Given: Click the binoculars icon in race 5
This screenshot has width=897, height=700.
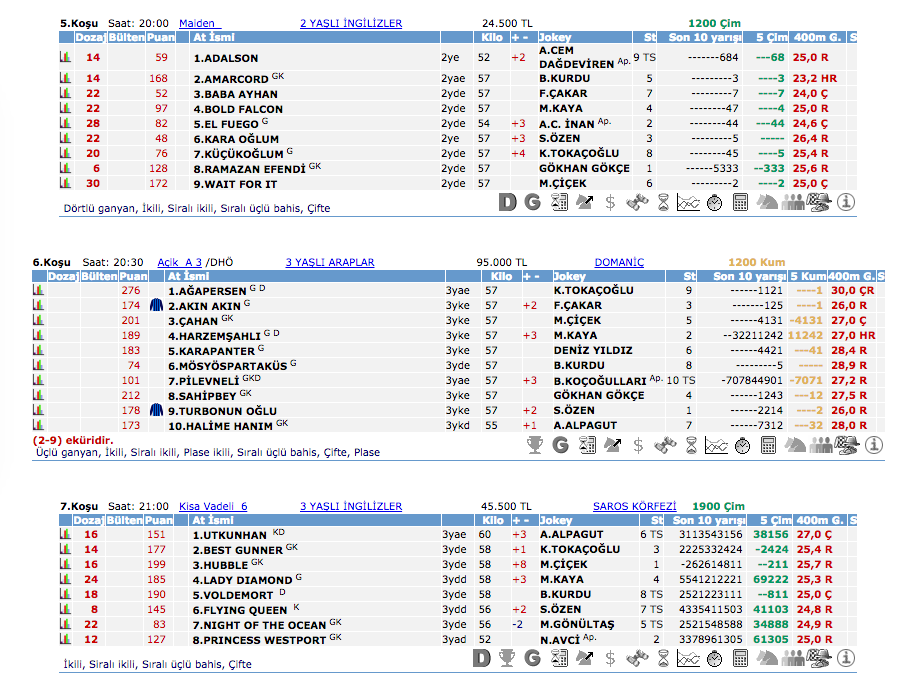Looking at the screenshot, I should coord(637,203).
